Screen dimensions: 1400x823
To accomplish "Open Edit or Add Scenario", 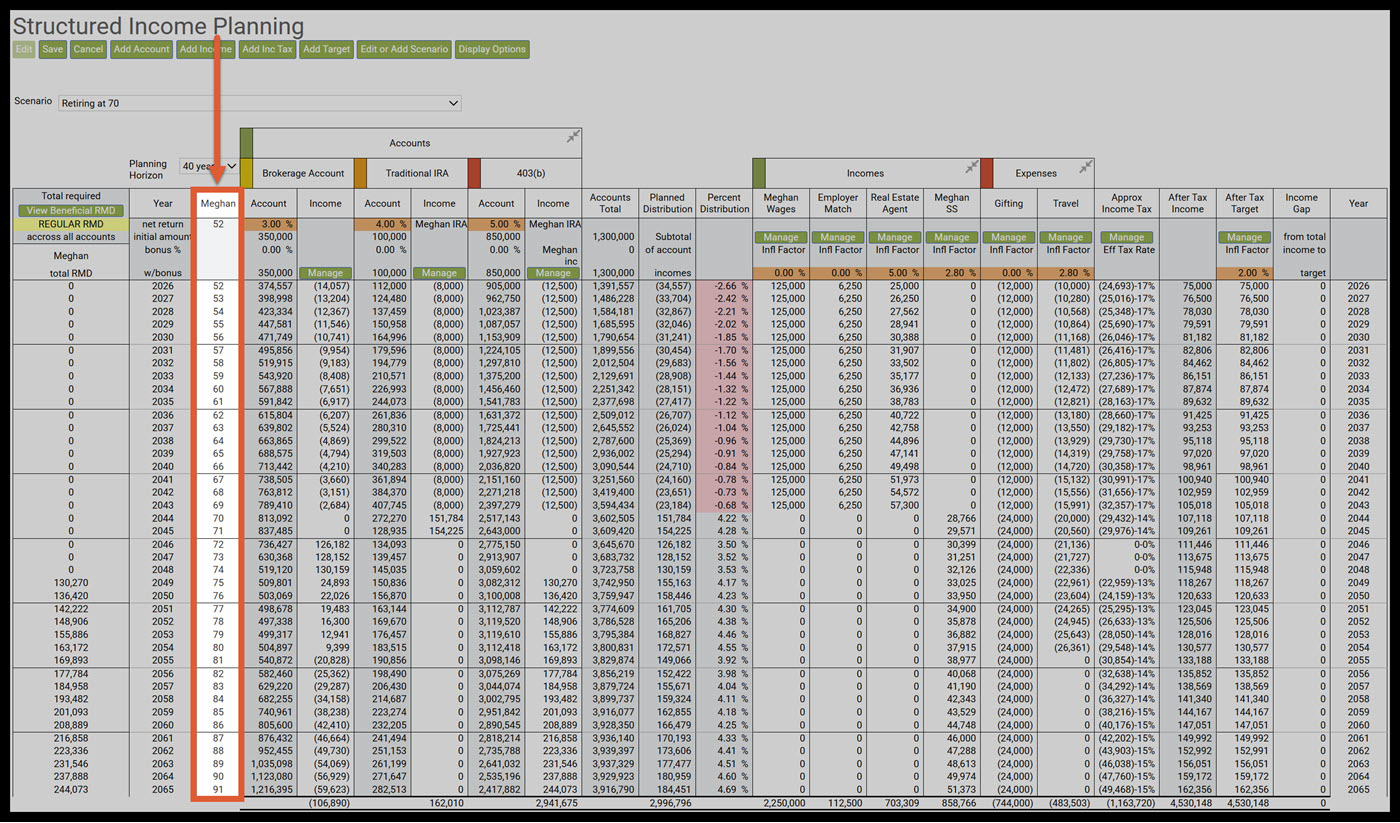I will (405, 49).
